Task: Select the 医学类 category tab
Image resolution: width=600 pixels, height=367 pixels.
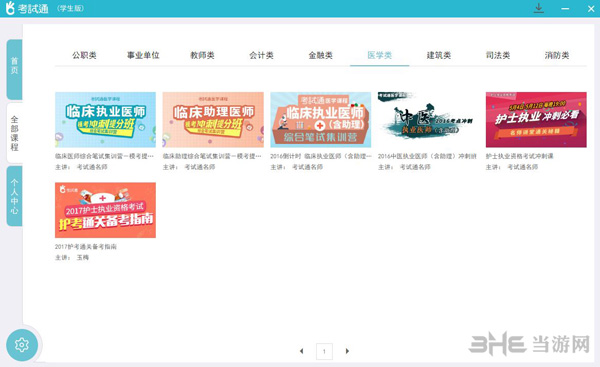Action: (x=380, y=55)
